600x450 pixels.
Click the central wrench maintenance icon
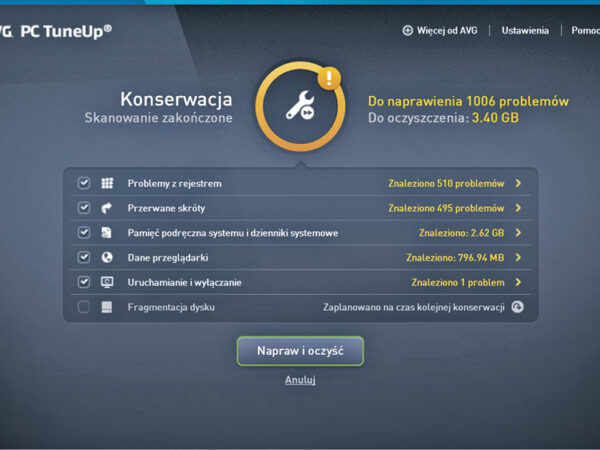pos(300,106)
